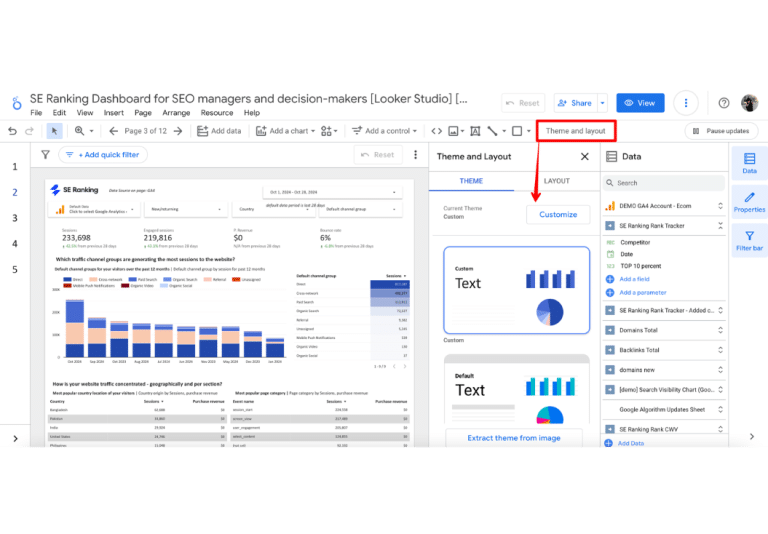Switch to the THEME tab
The width and height of the screenshot is (768, 534).
coord(471,181)
